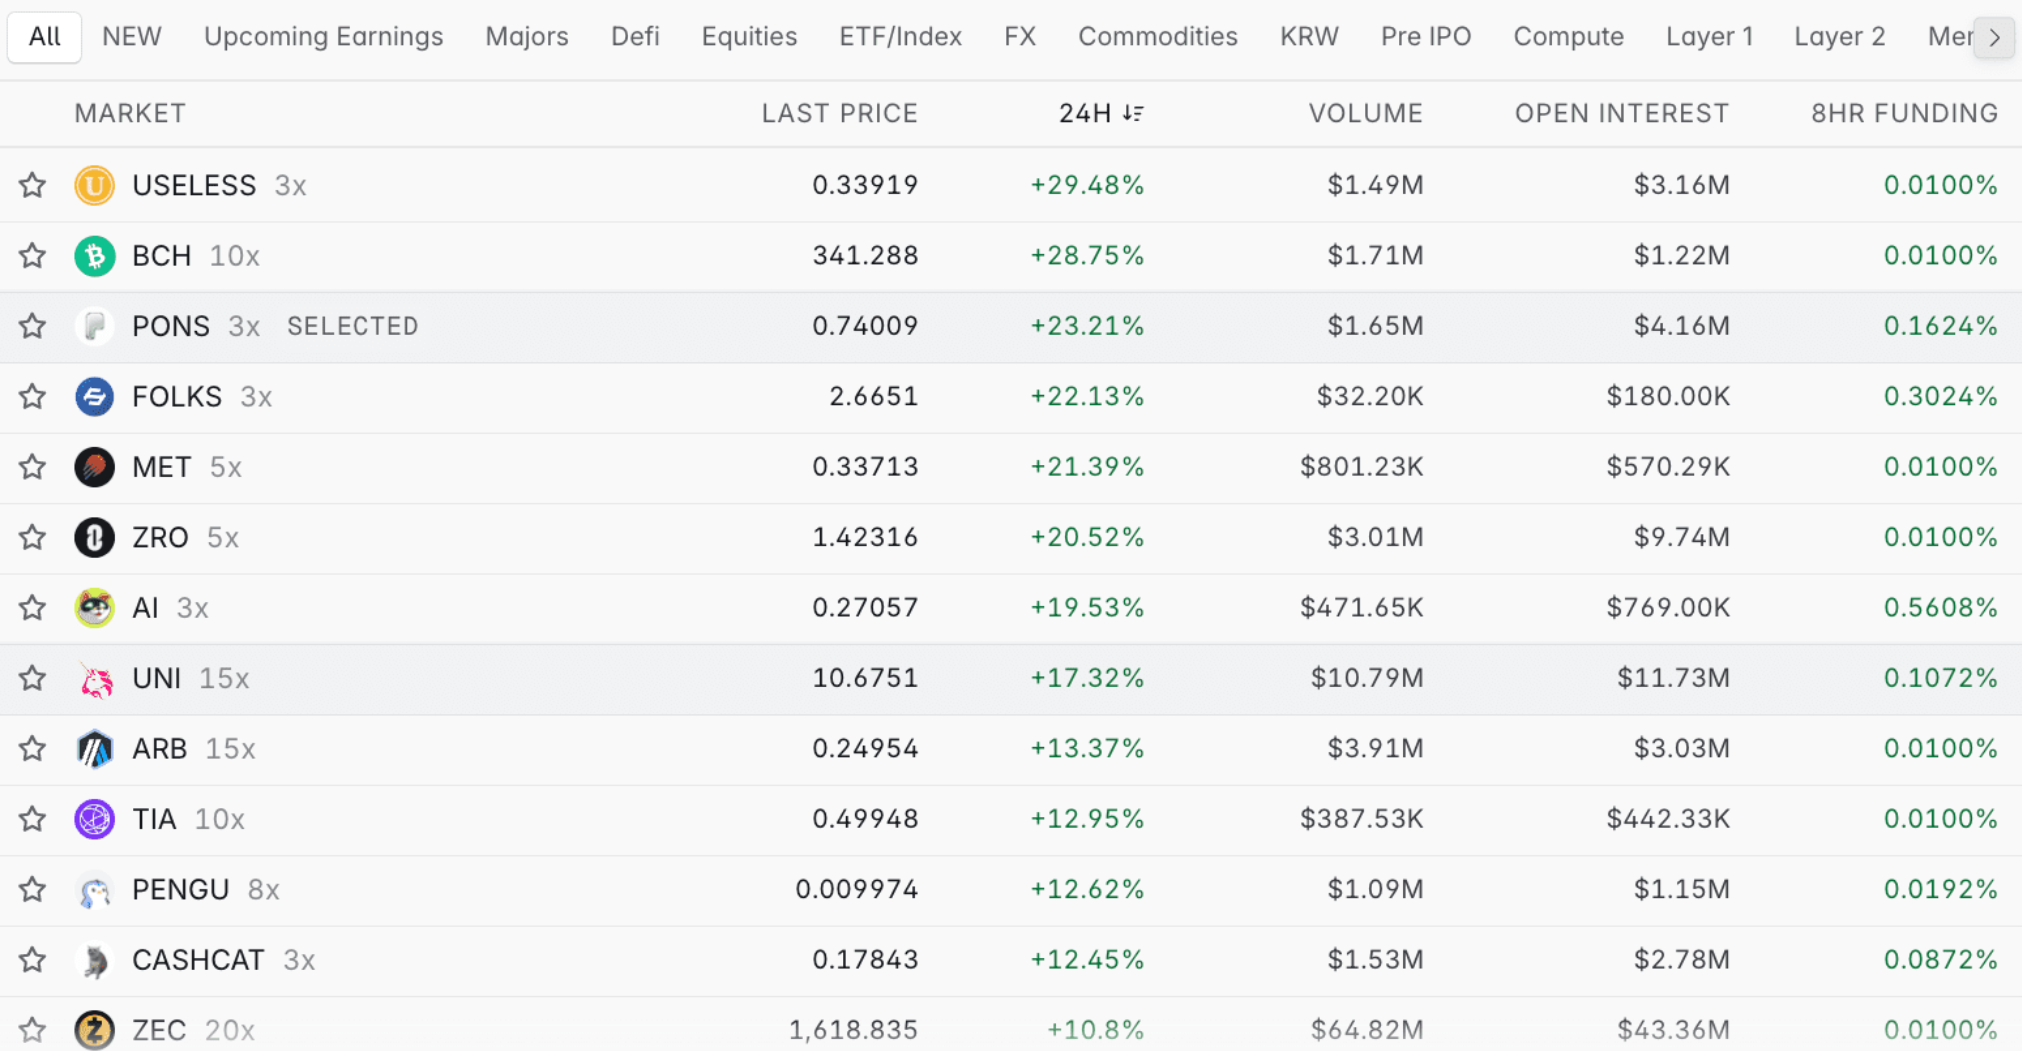Sort by the MARKET column header

point(130,113)
